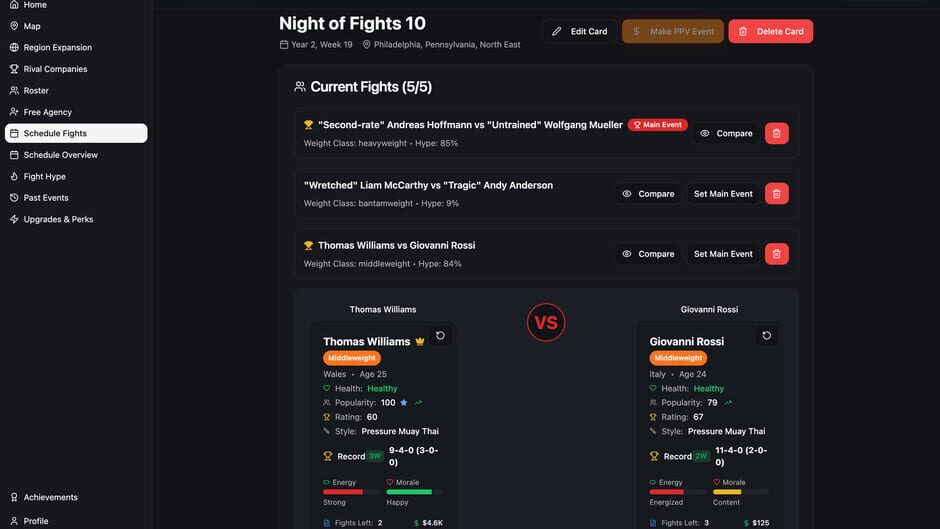Open Schedule Overview in sidebar
Screen dimensions: 940x529
point(60,155)
